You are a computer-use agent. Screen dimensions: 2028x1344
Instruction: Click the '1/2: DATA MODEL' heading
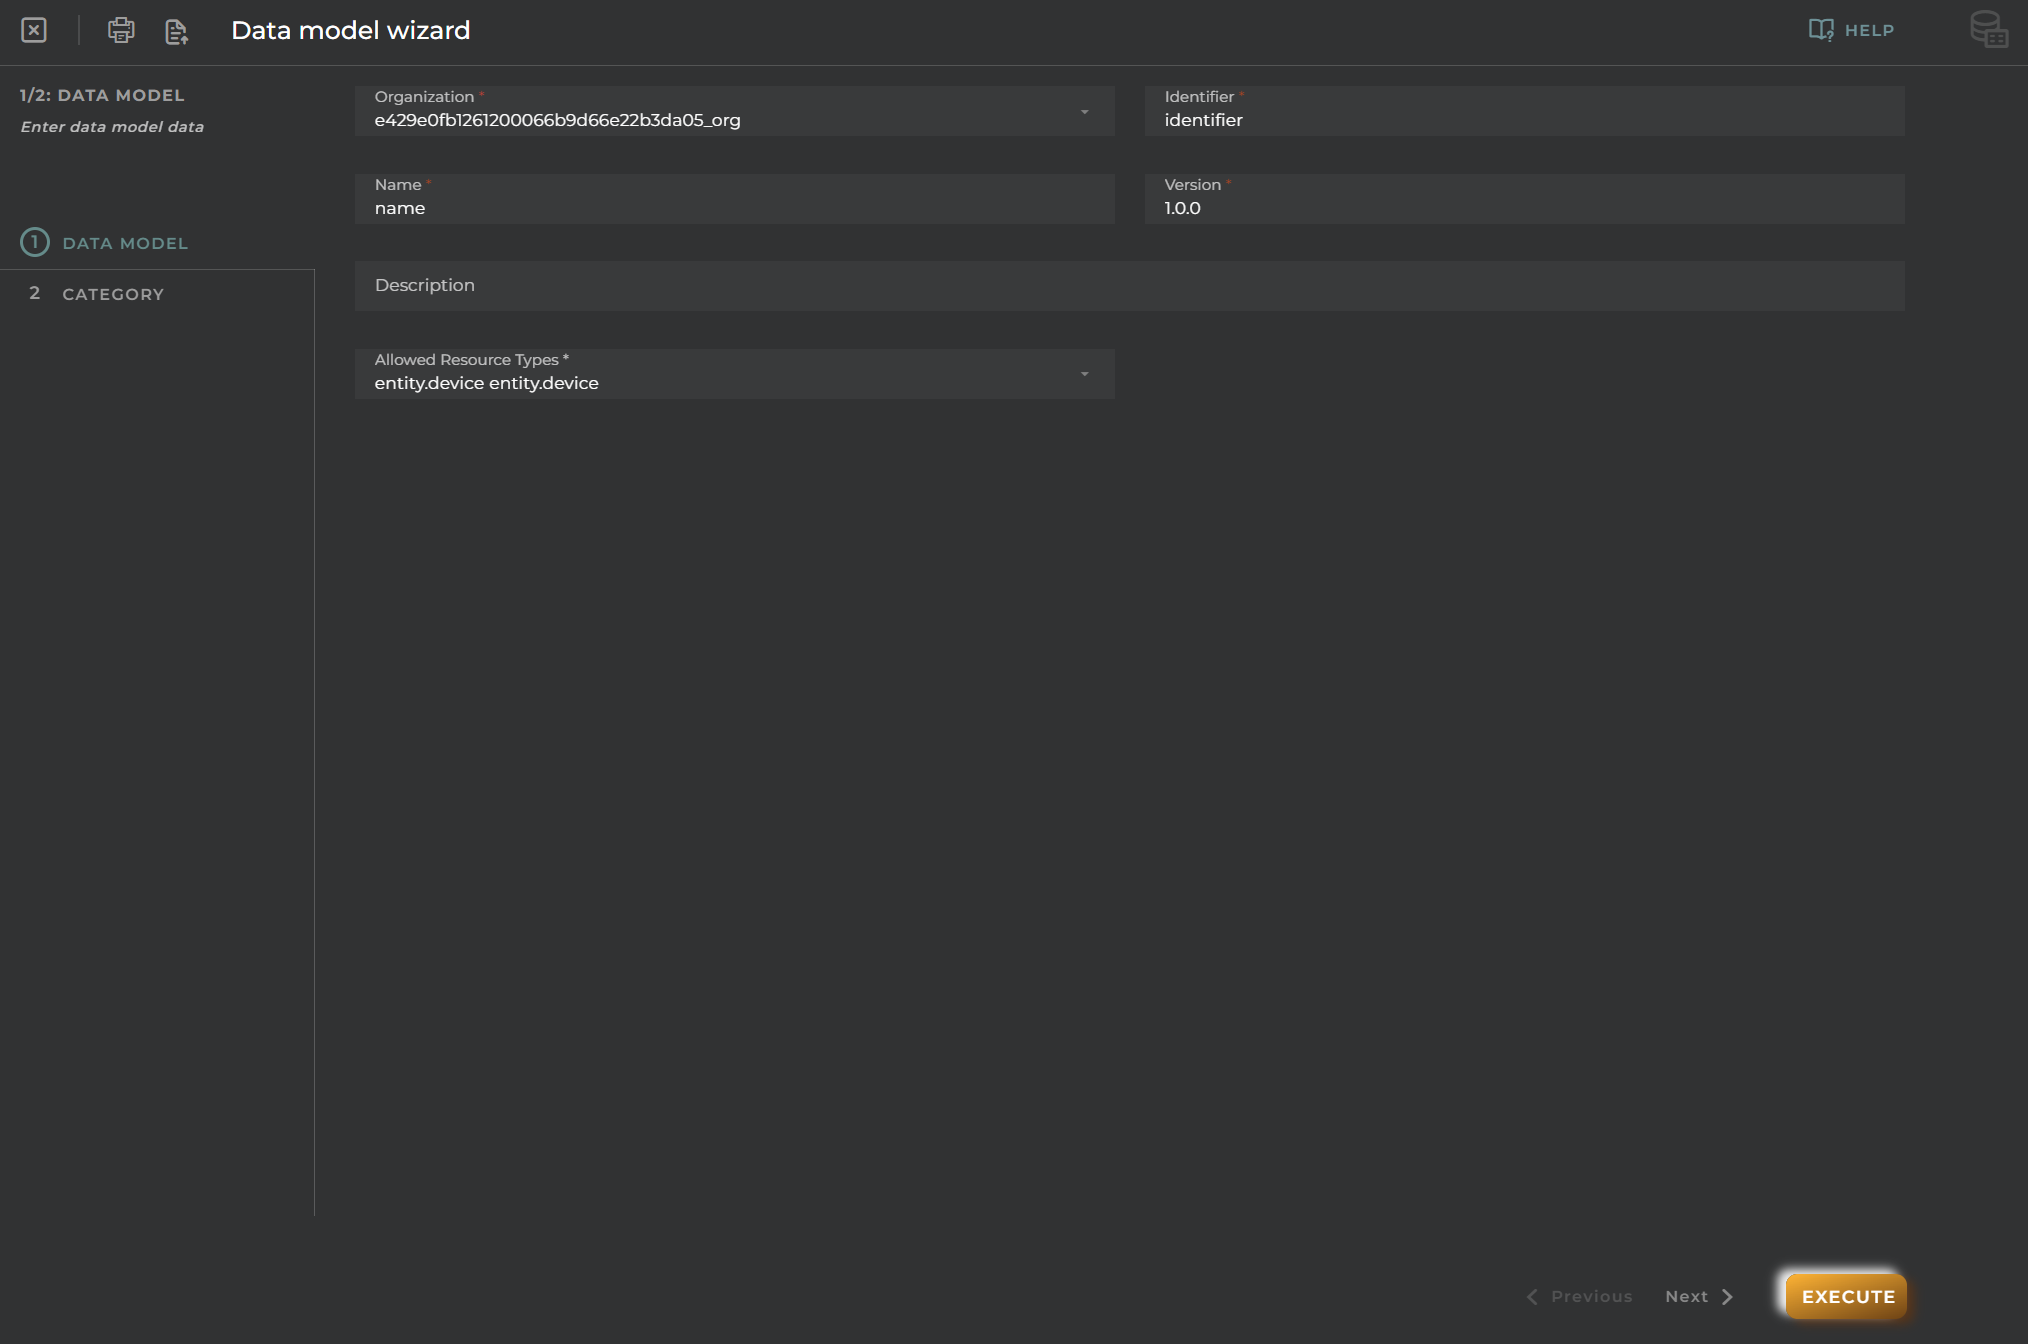[102, 95]
